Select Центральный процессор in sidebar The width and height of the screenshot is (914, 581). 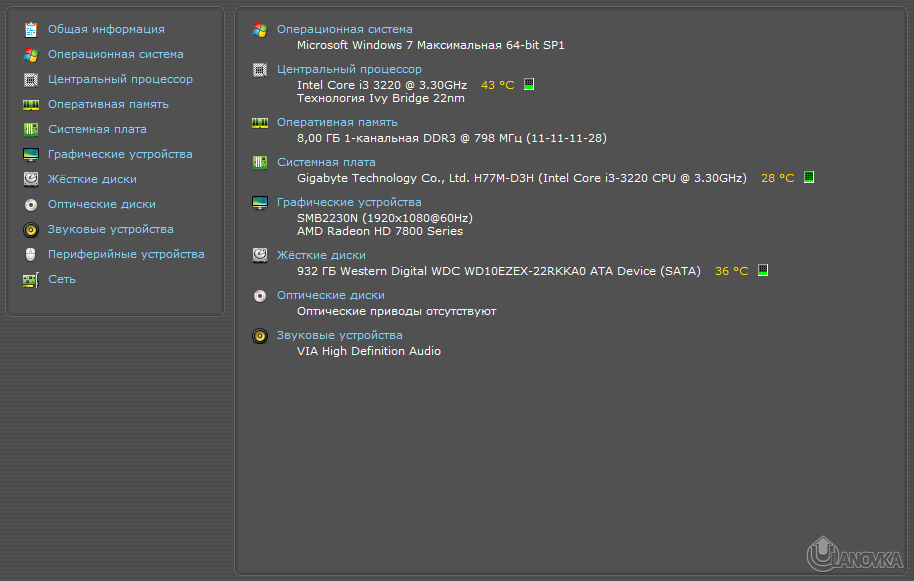(120, 79)
